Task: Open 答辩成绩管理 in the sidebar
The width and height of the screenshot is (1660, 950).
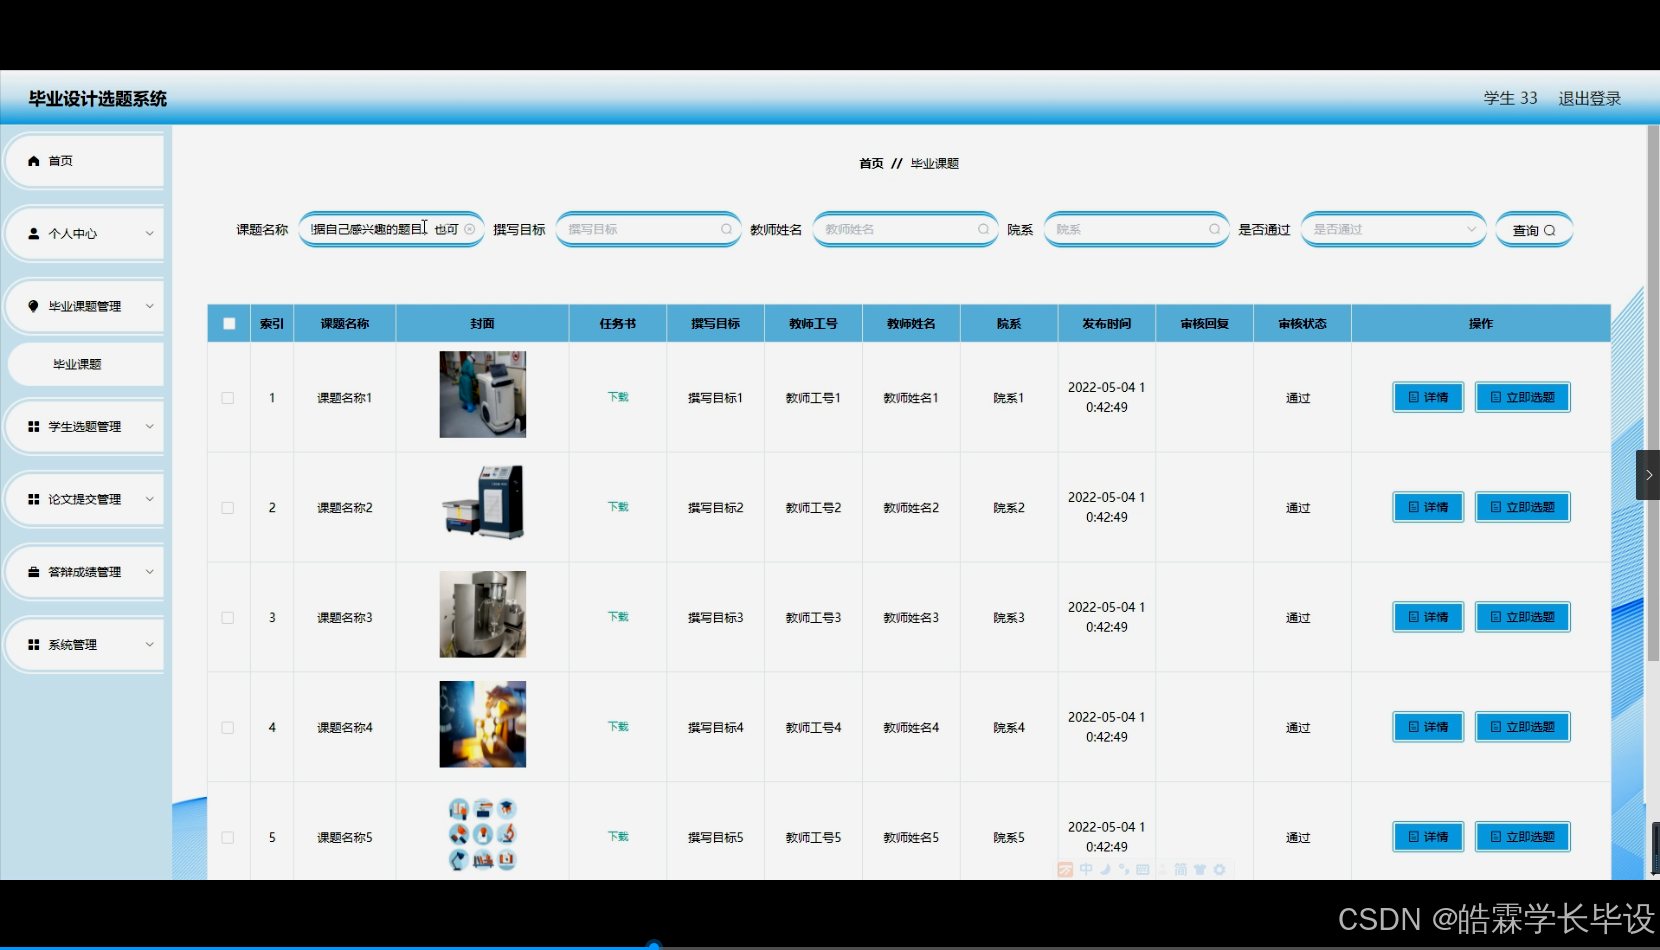Action: click(85, 572)
